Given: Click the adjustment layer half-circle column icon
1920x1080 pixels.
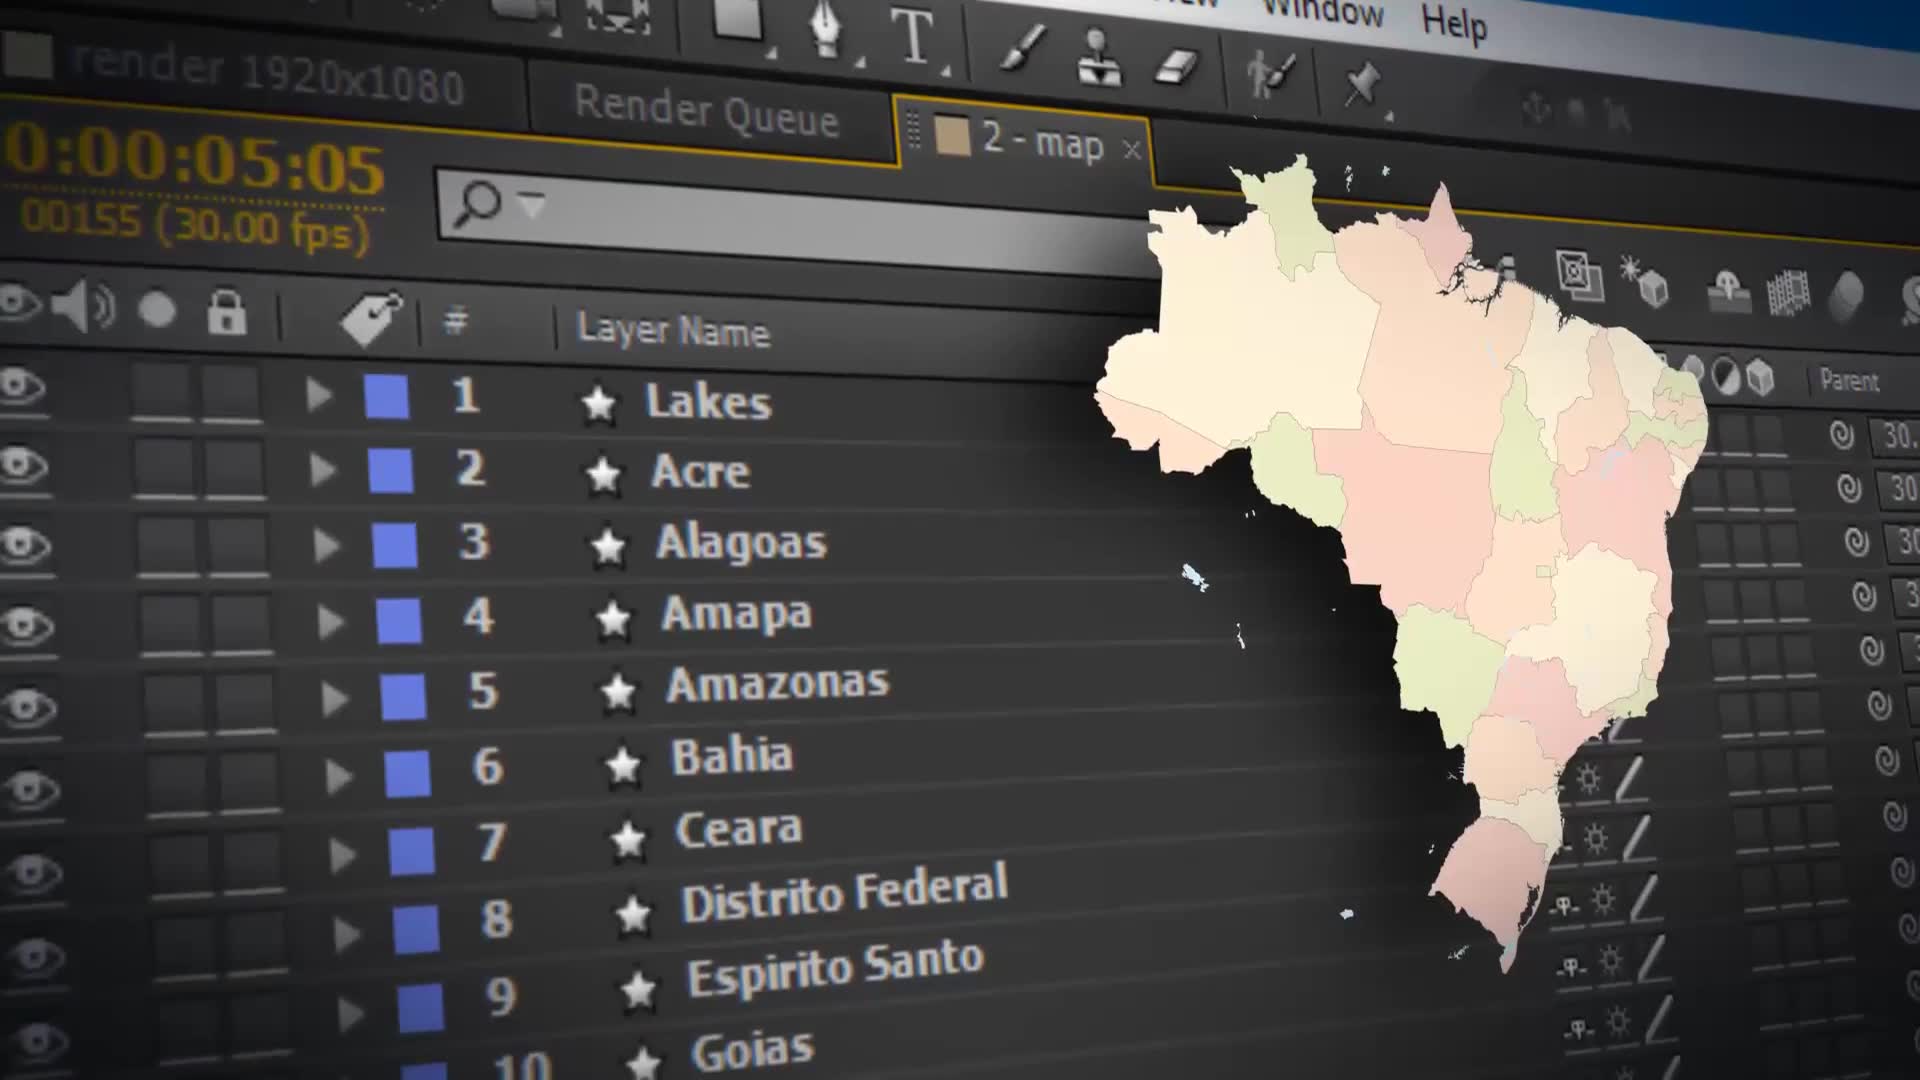Looking at the screenshot, I should click(x=1725, y=376).
